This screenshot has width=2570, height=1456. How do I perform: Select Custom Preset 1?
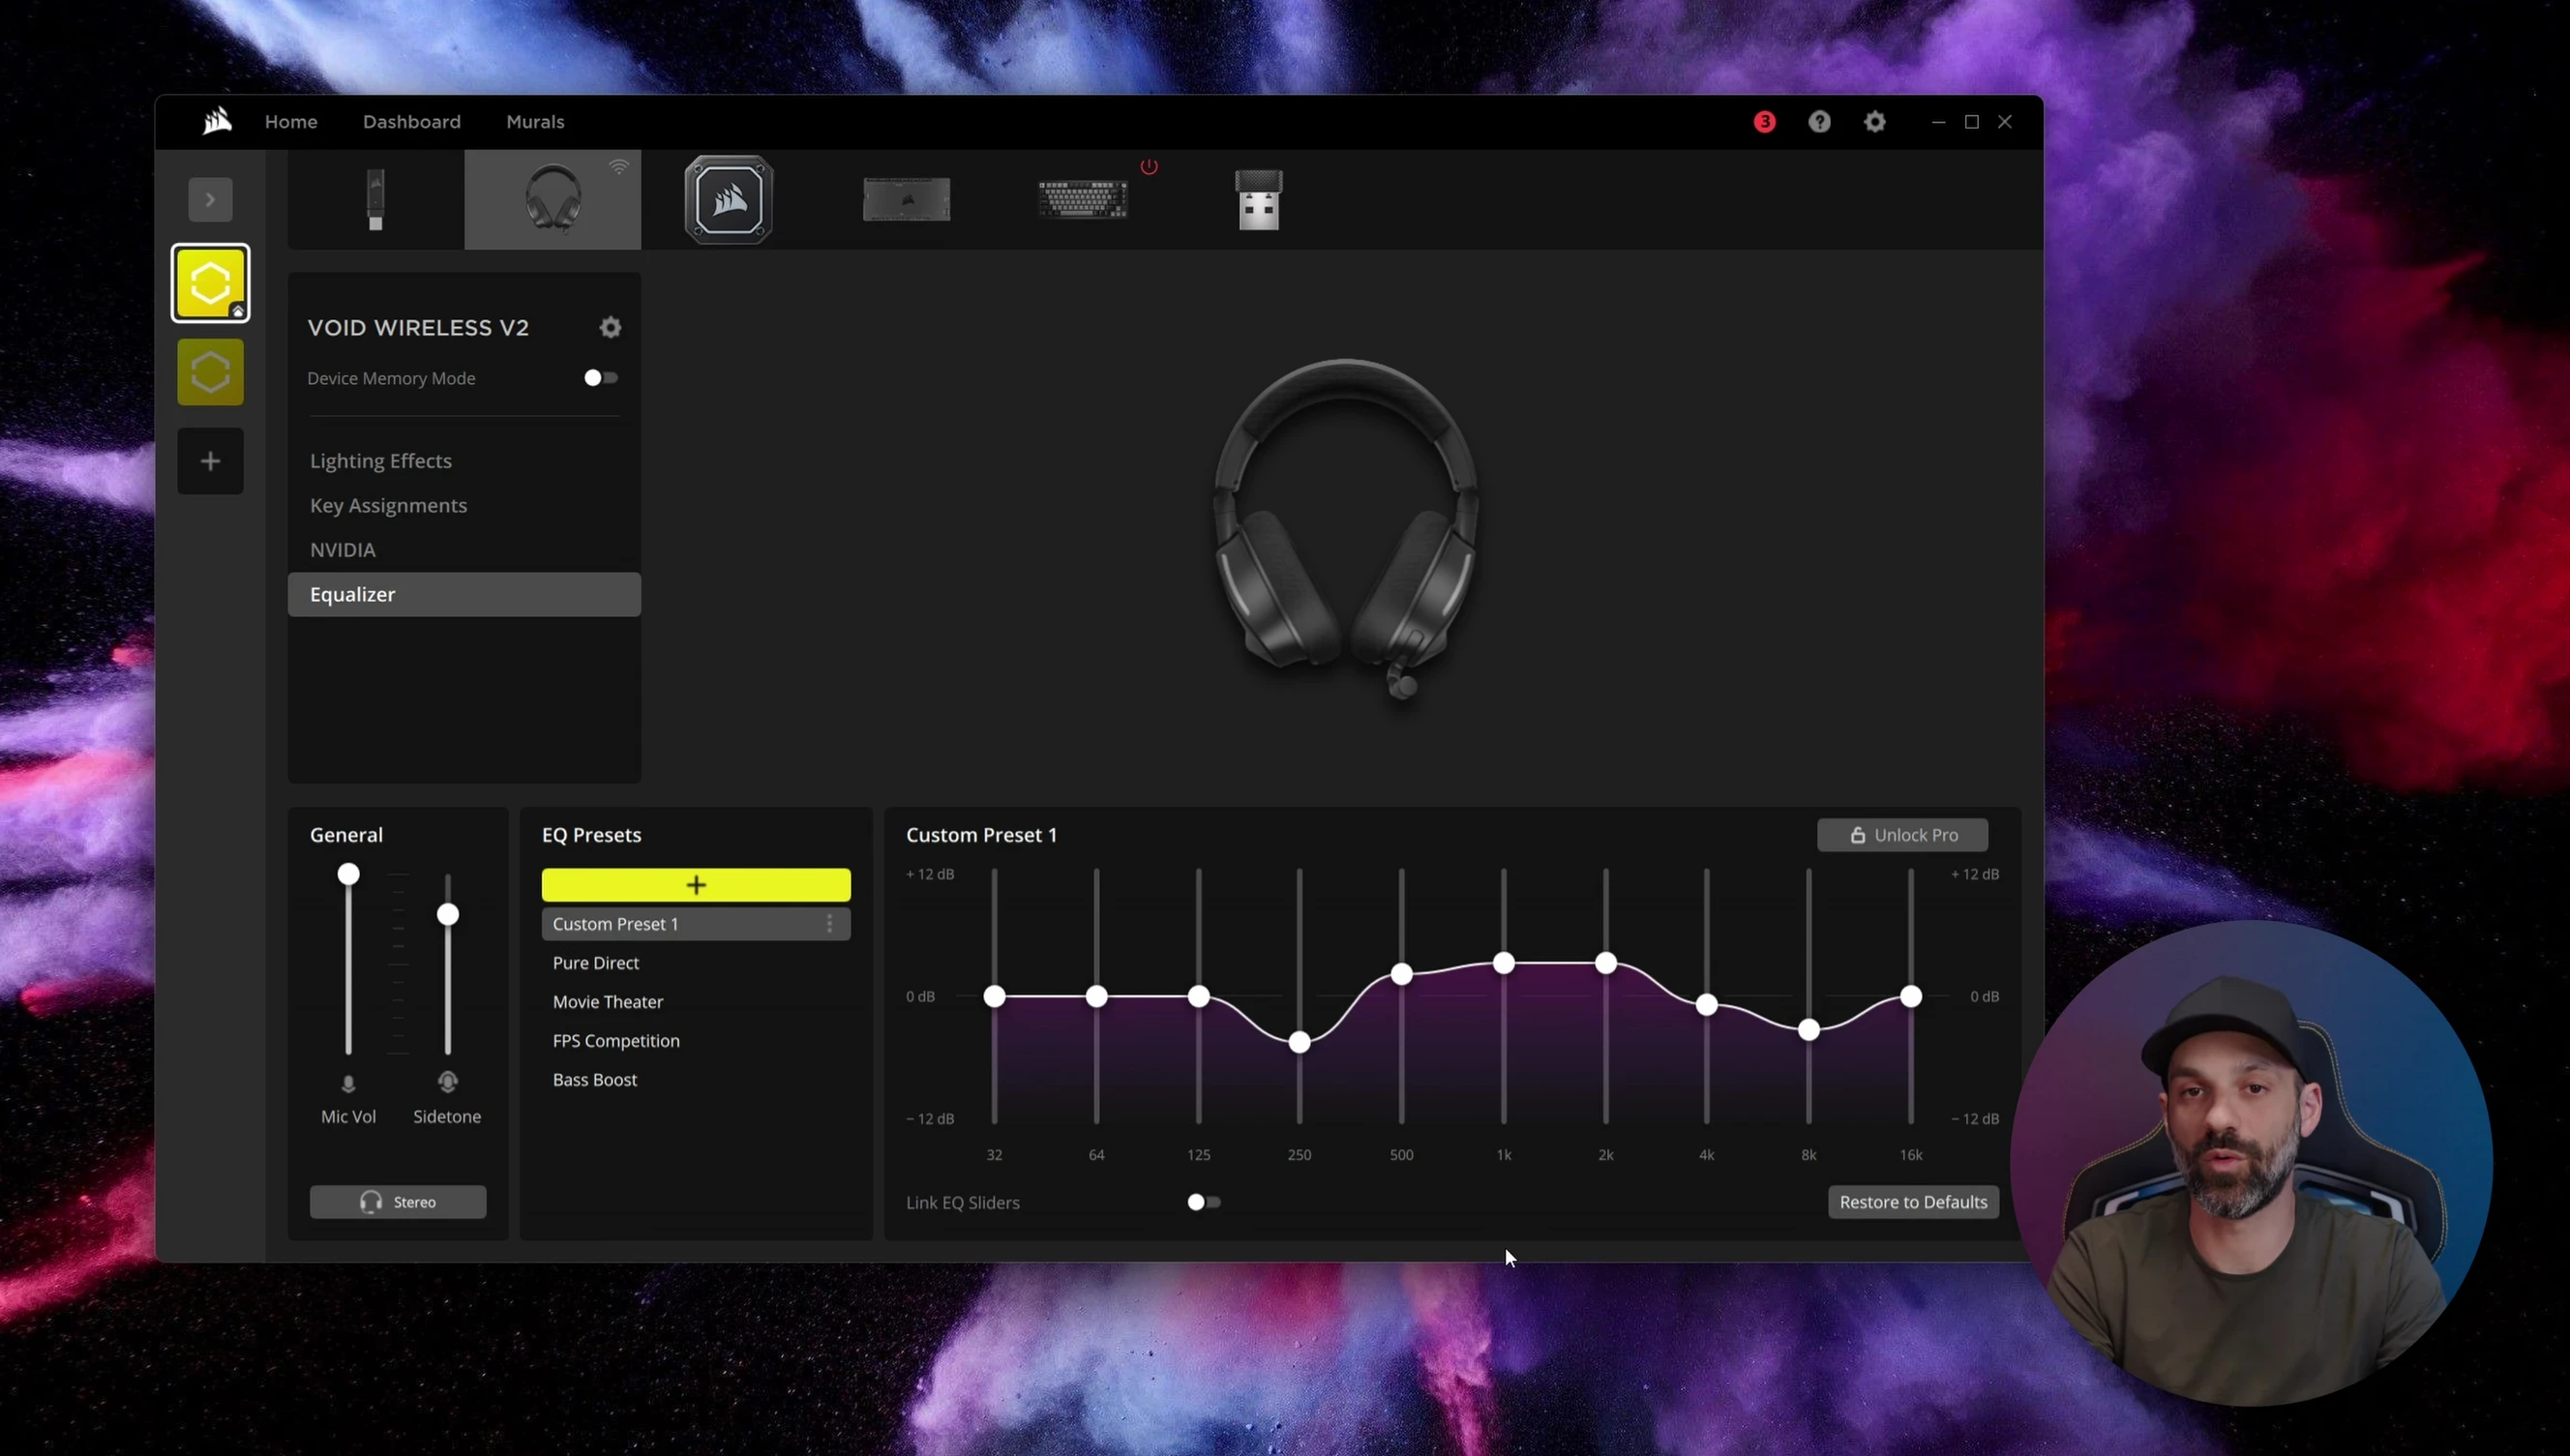tap(696, 924)
